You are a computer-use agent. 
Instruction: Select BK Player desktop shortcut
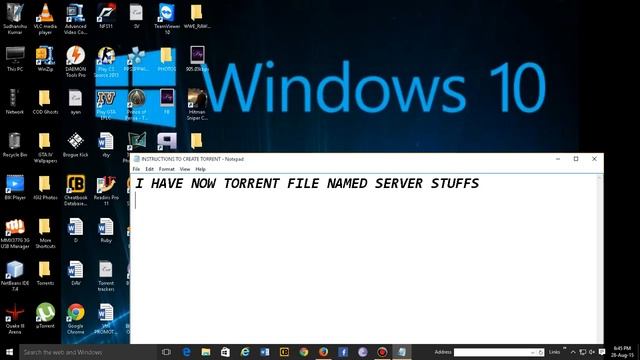coord(15,187)
